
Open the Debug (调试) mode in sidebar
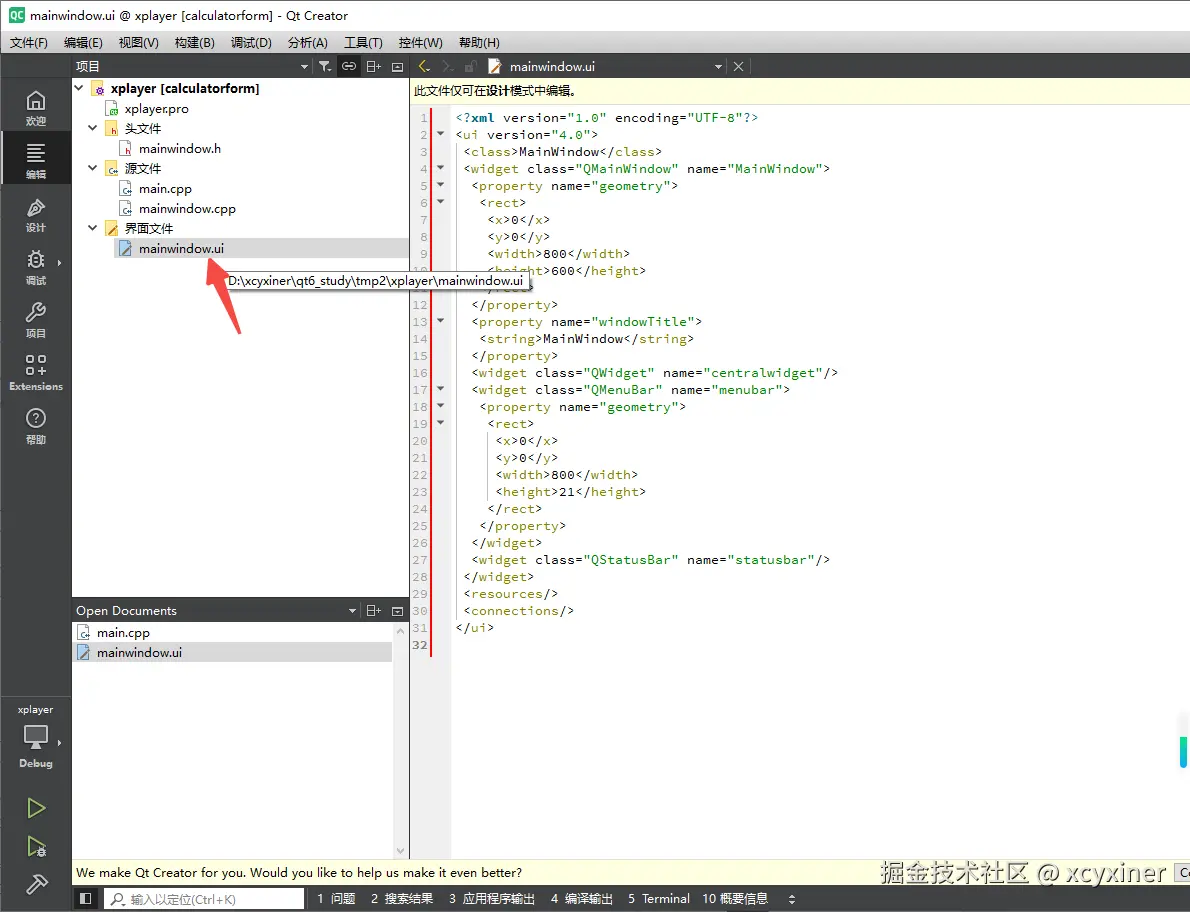tap(36, 267)
